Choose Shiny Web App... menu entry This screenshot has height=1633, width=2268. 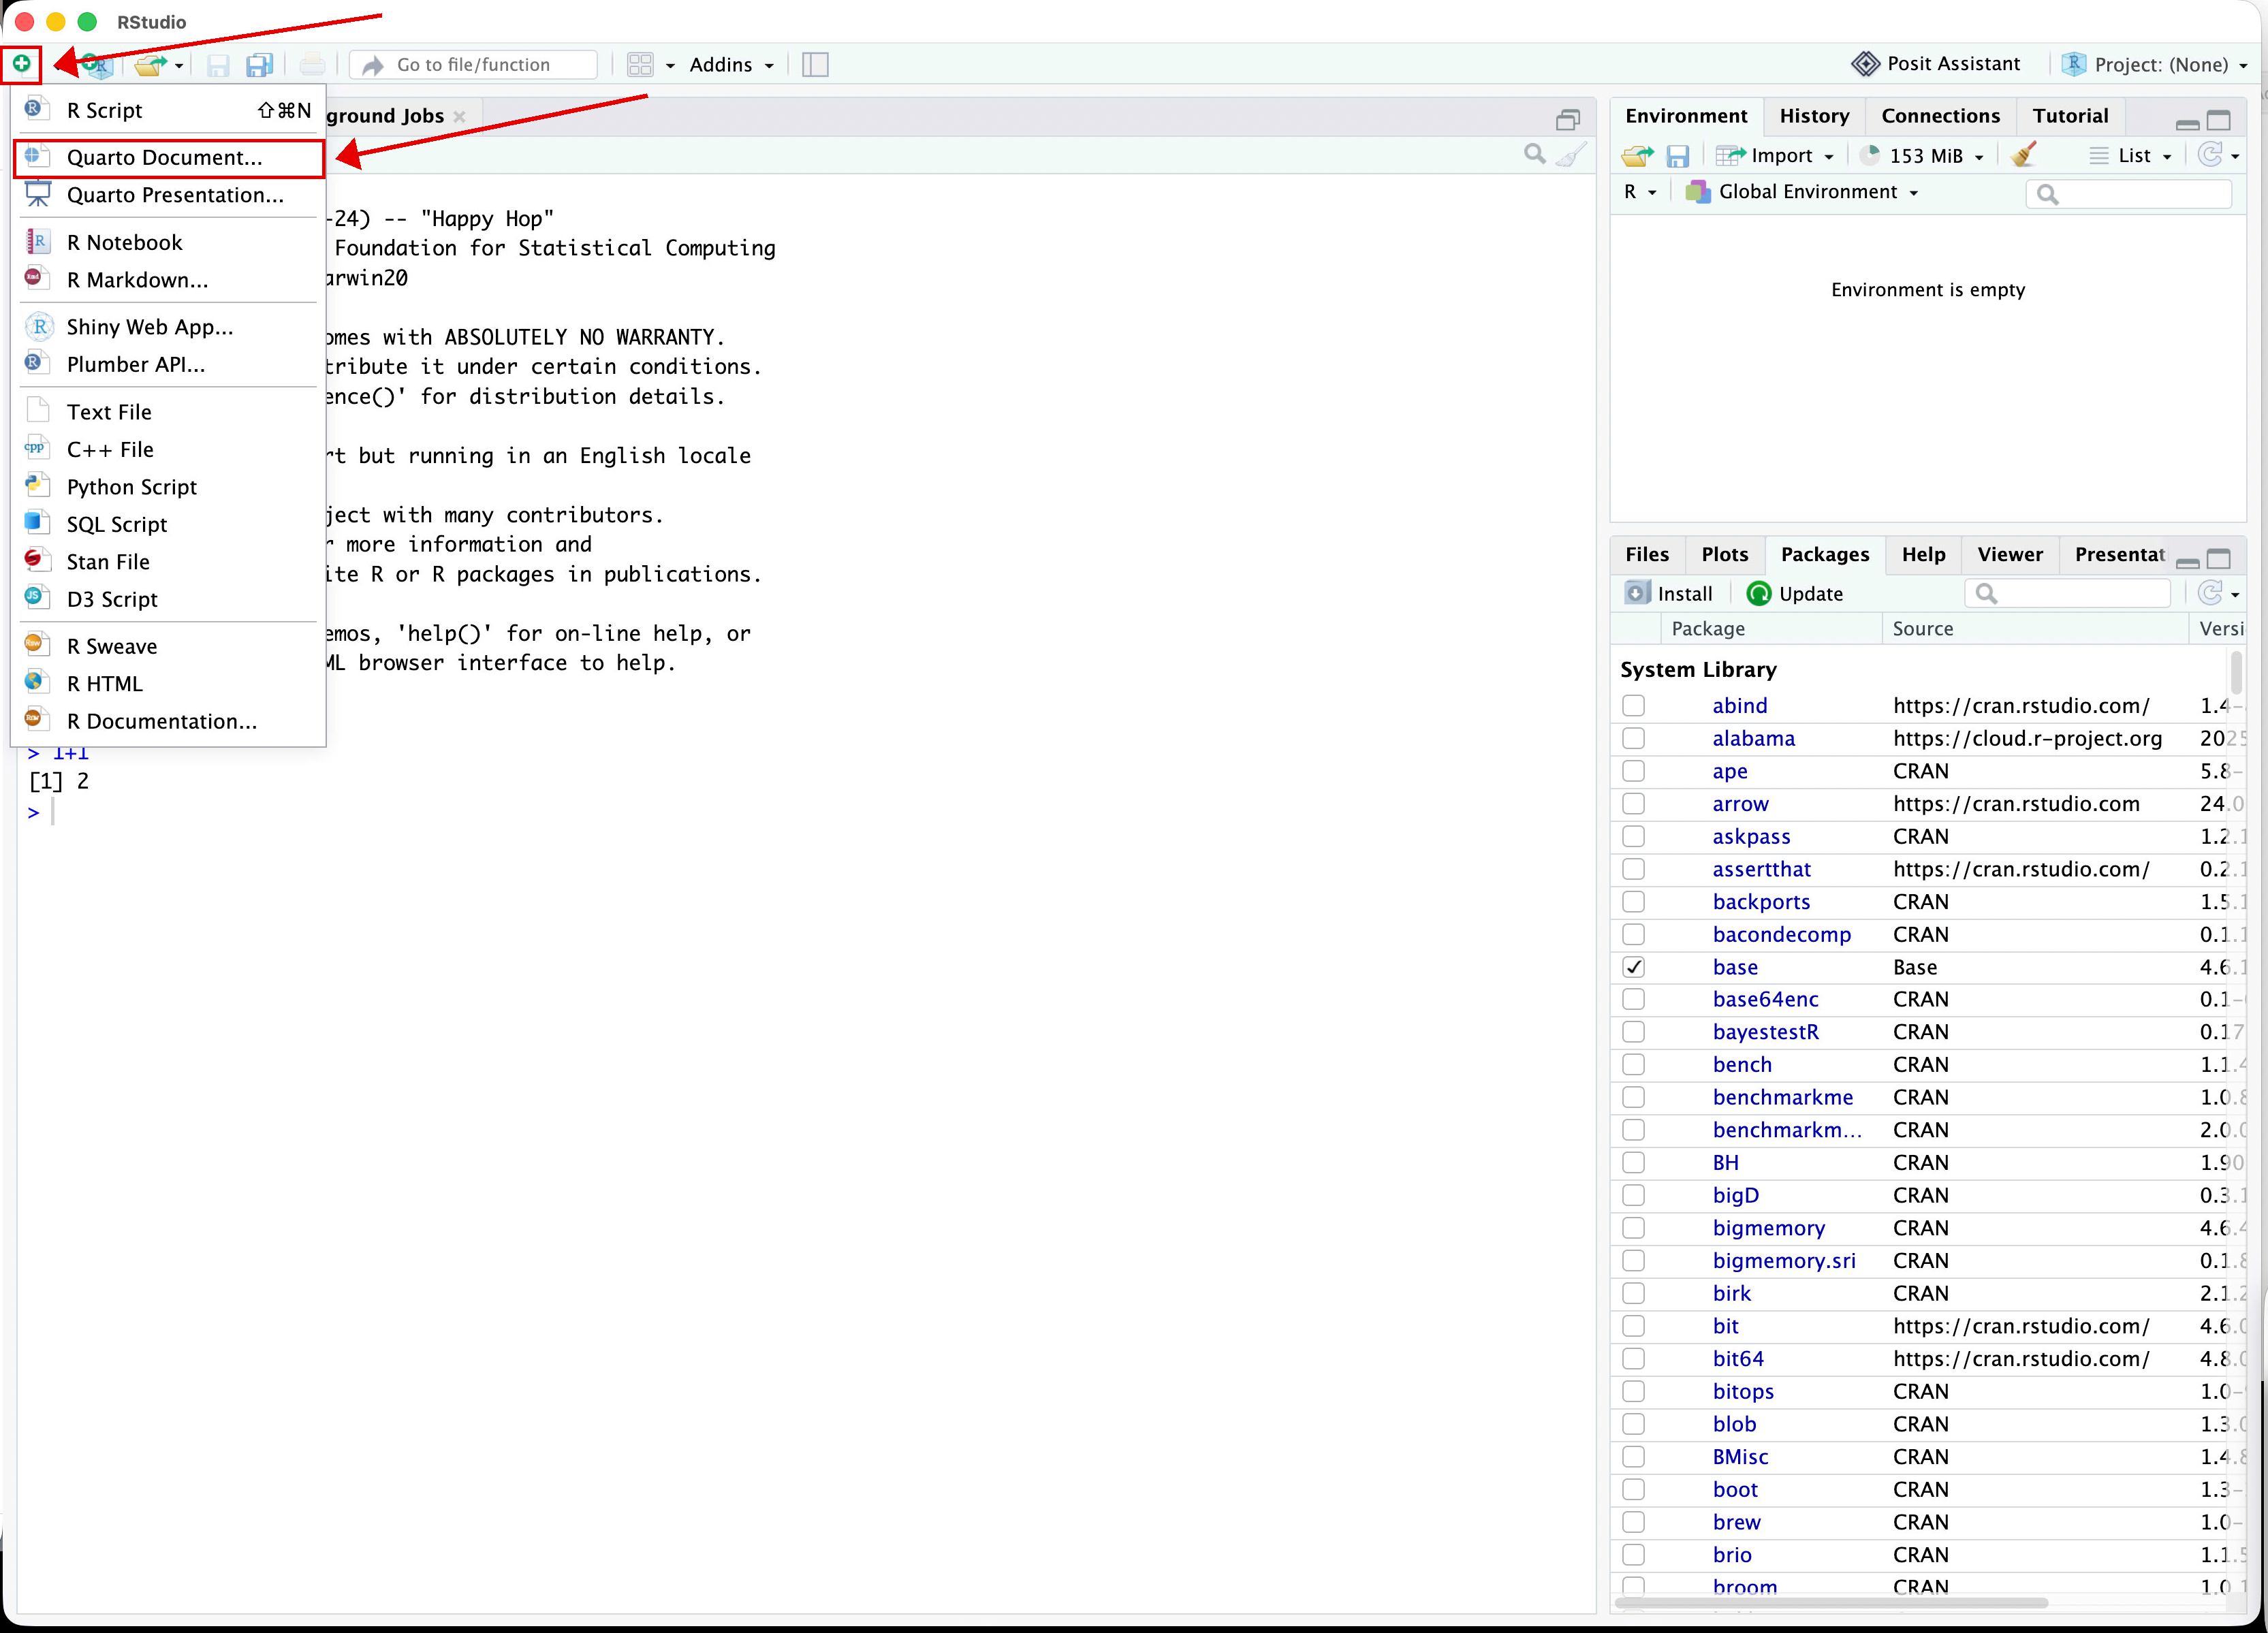tap(169, 327)
